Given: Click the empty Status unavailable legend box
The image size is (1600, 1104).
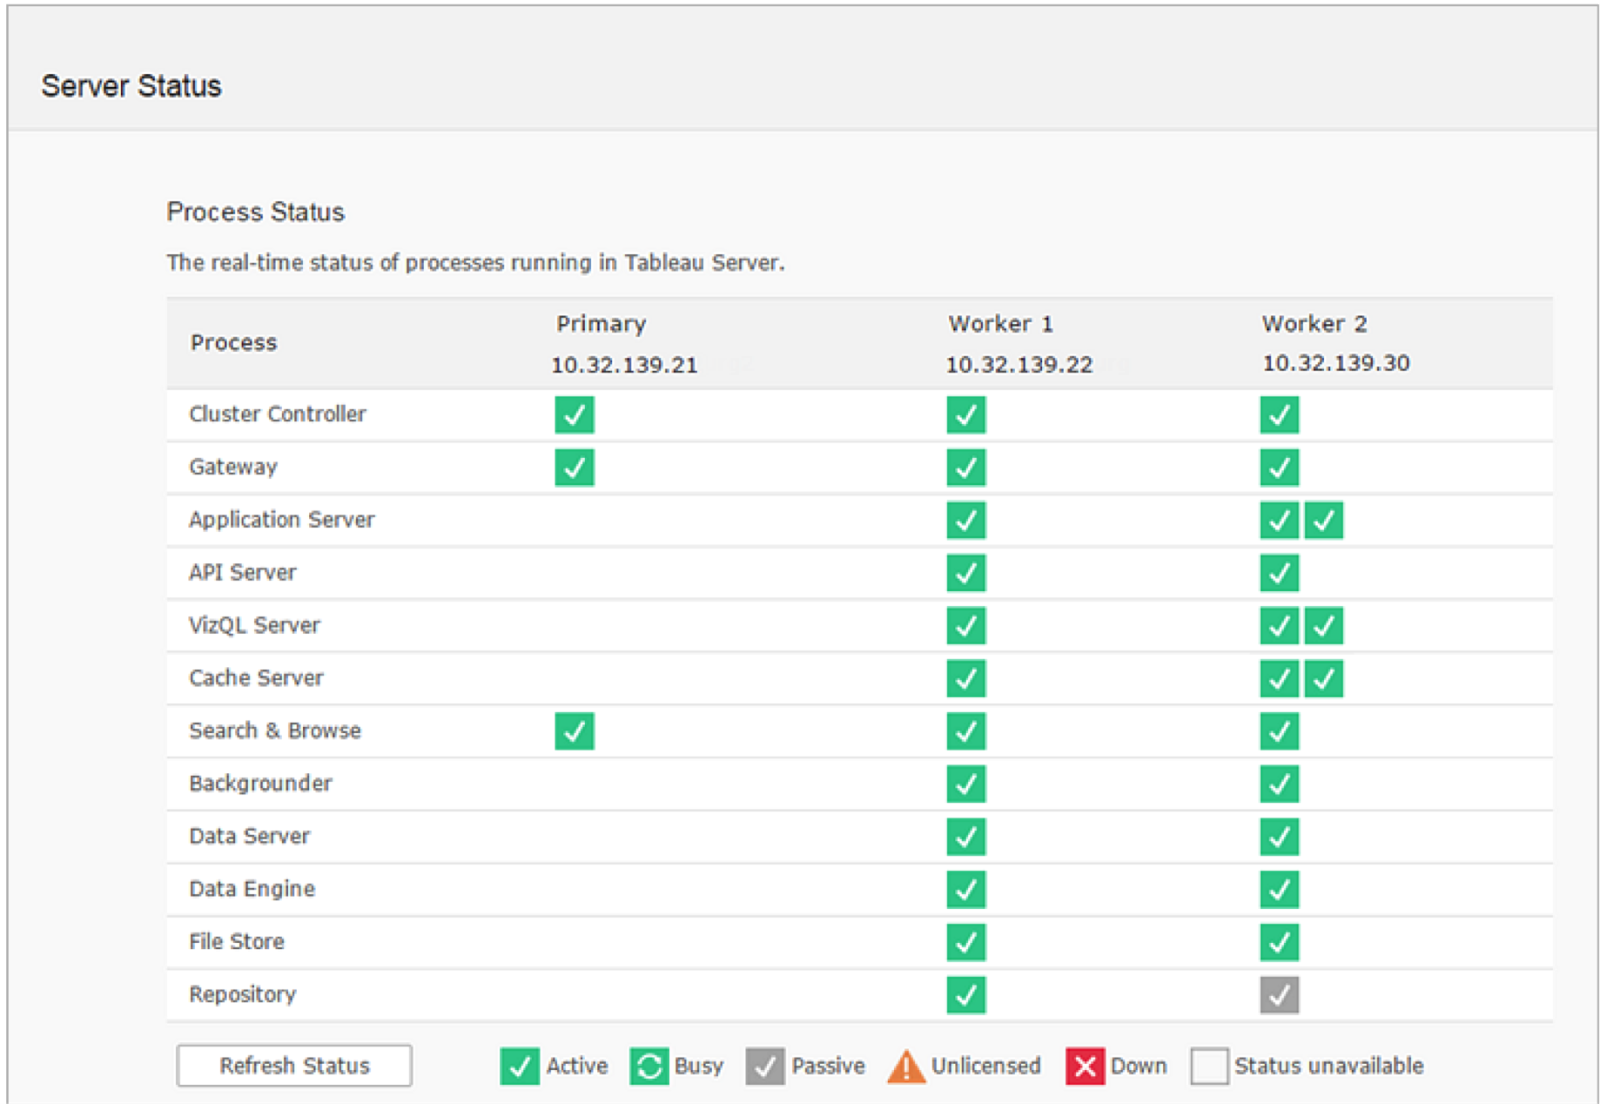Looking at the screenshot, I should tap(1209, 1067).
